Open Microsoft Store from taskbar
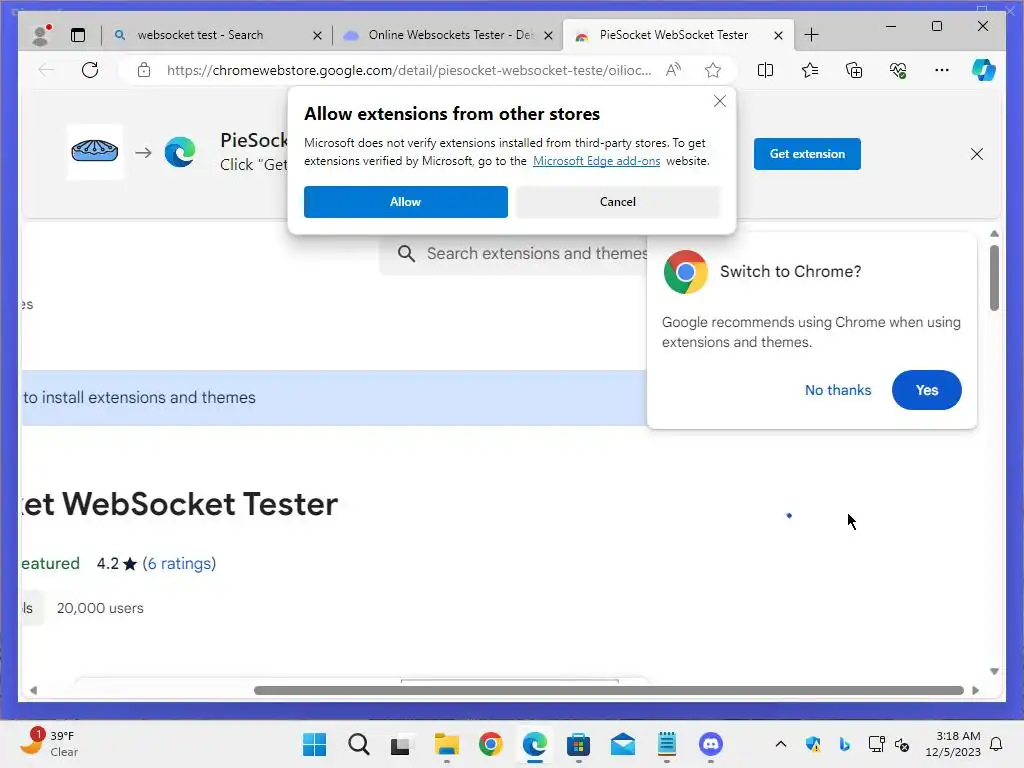1024x768 pixels. (579, 744)
